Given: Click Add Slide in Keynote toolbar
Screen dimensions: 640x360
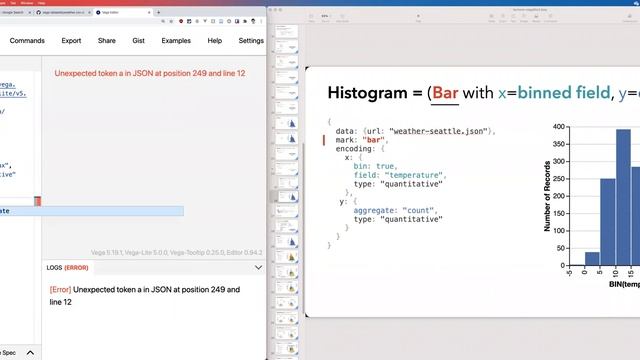Looking at the screenshot, I should tap(342, 18).
